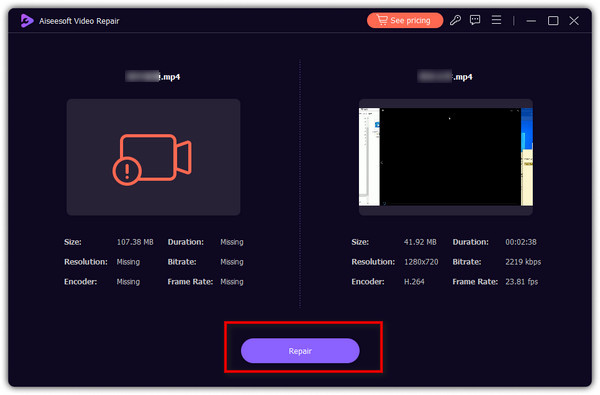Open the See pricing offer

pyautogui.click(x=405, y=20)
